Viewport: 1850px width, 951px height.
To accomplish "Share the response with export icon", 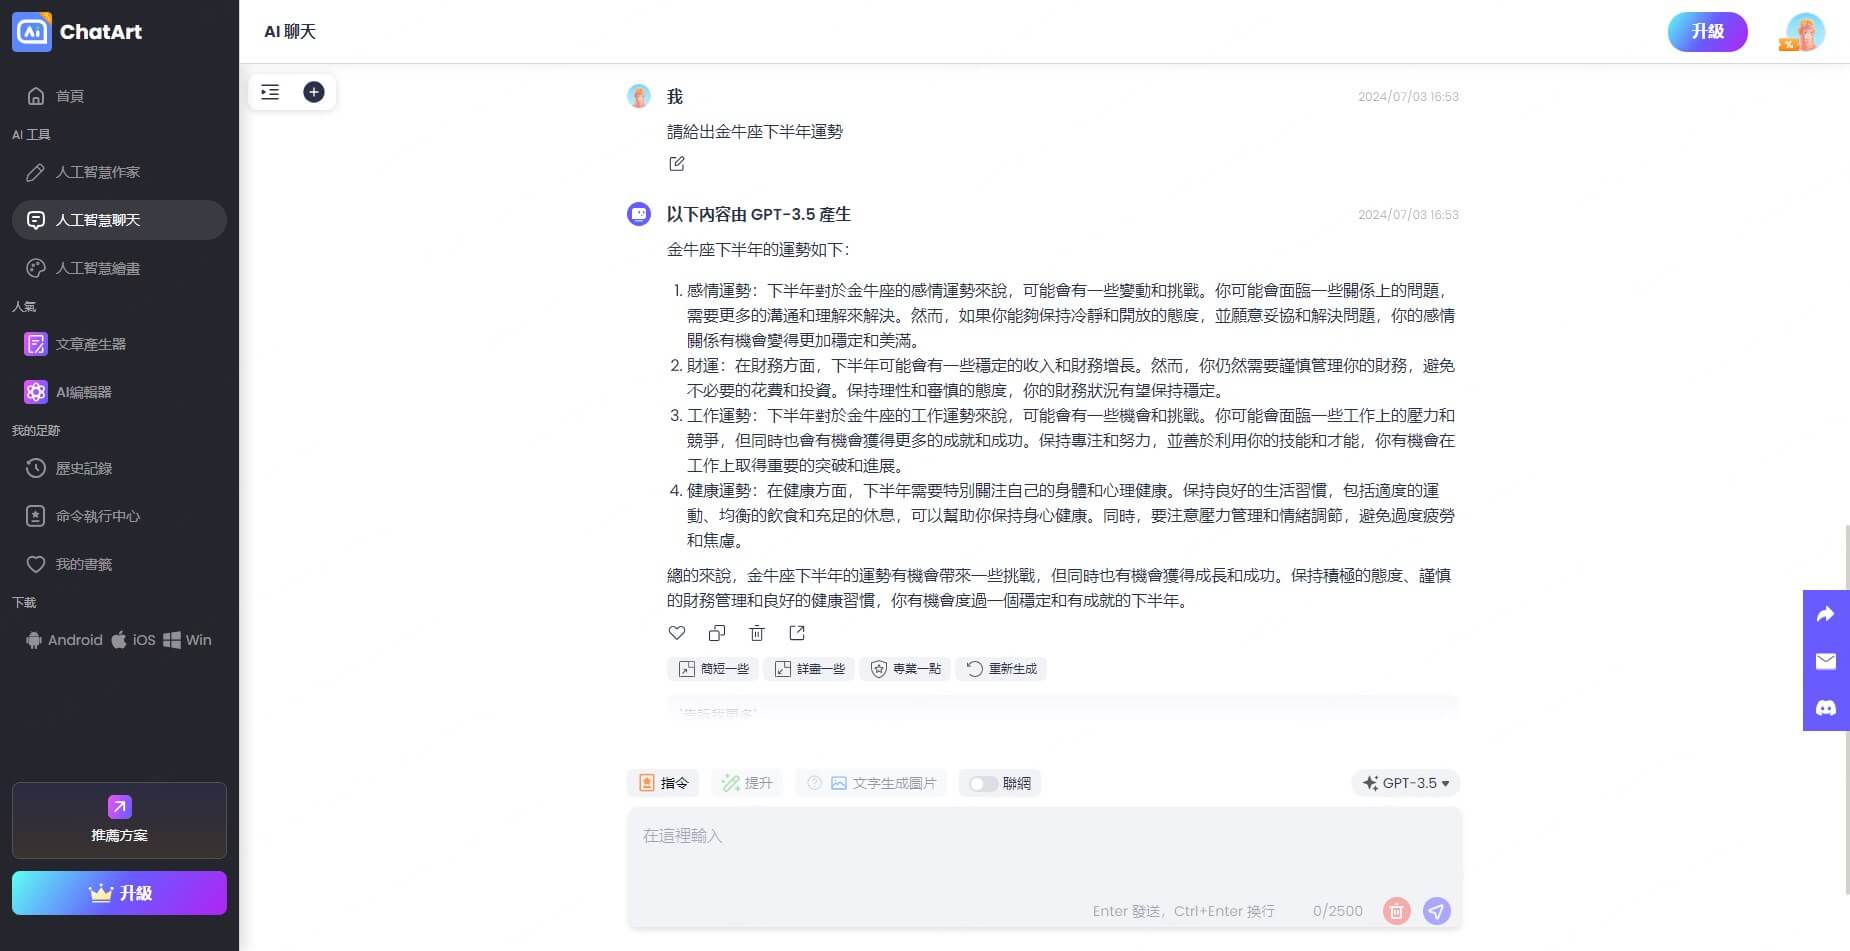I will pos(797,633).
